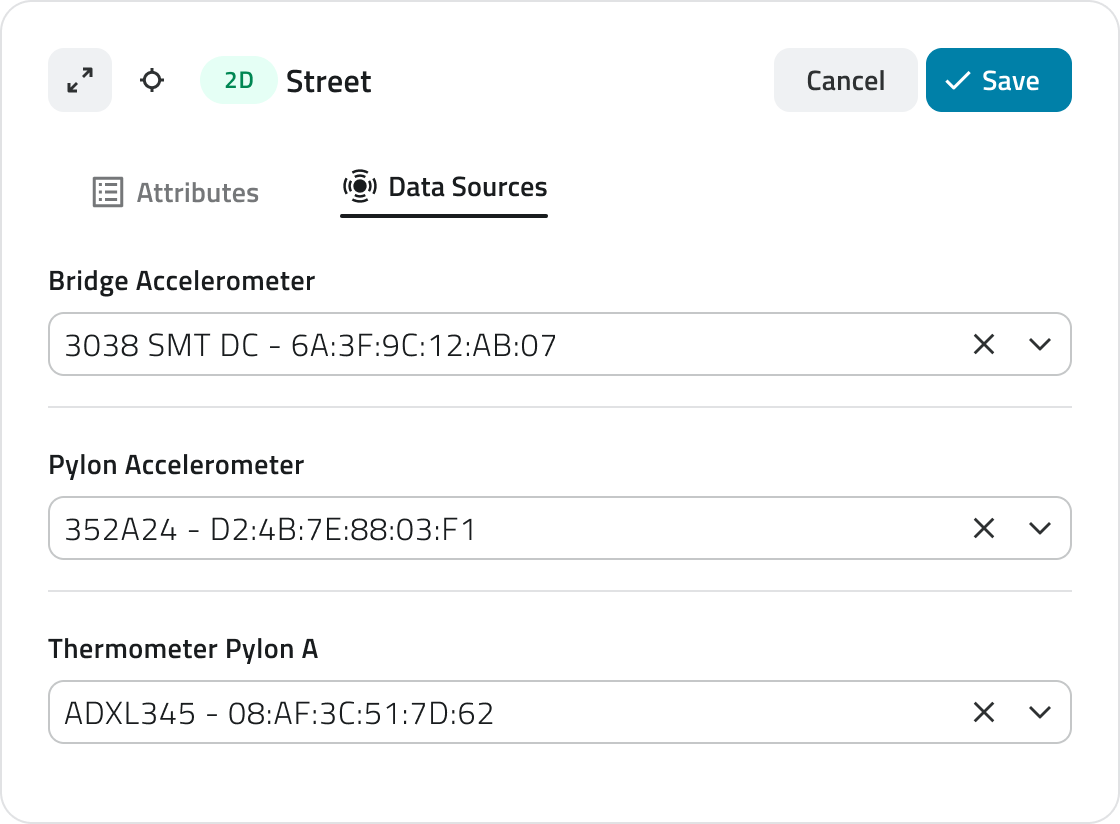Expand the Thermometer Pylon A dropdown chevron
This screenshot has height=824, width=1120.
1040,712
